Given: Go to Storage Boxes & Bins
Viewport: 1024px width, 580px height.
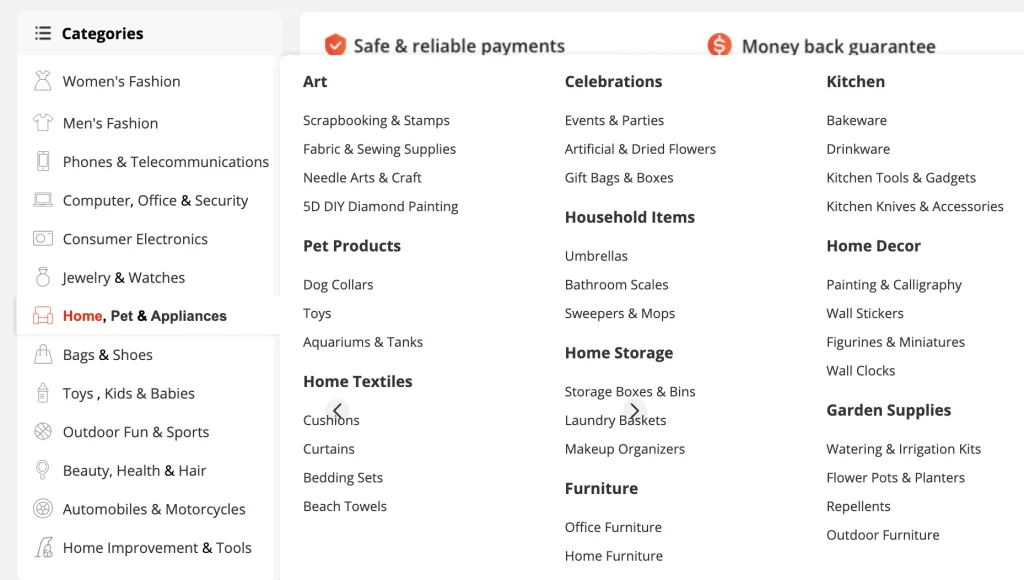Looking at the screenshot, I should click(x=630, y=391).
